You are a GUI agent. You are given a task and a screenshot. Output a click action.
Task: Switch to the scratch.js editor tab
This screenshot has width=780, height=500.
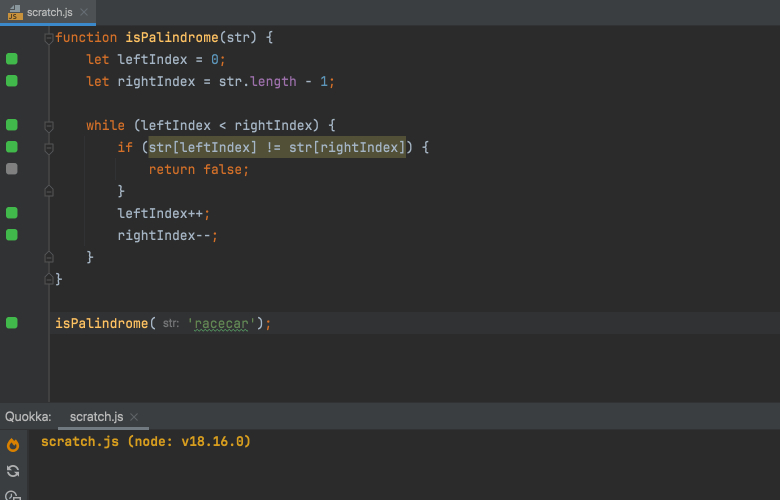click(49, 12)
